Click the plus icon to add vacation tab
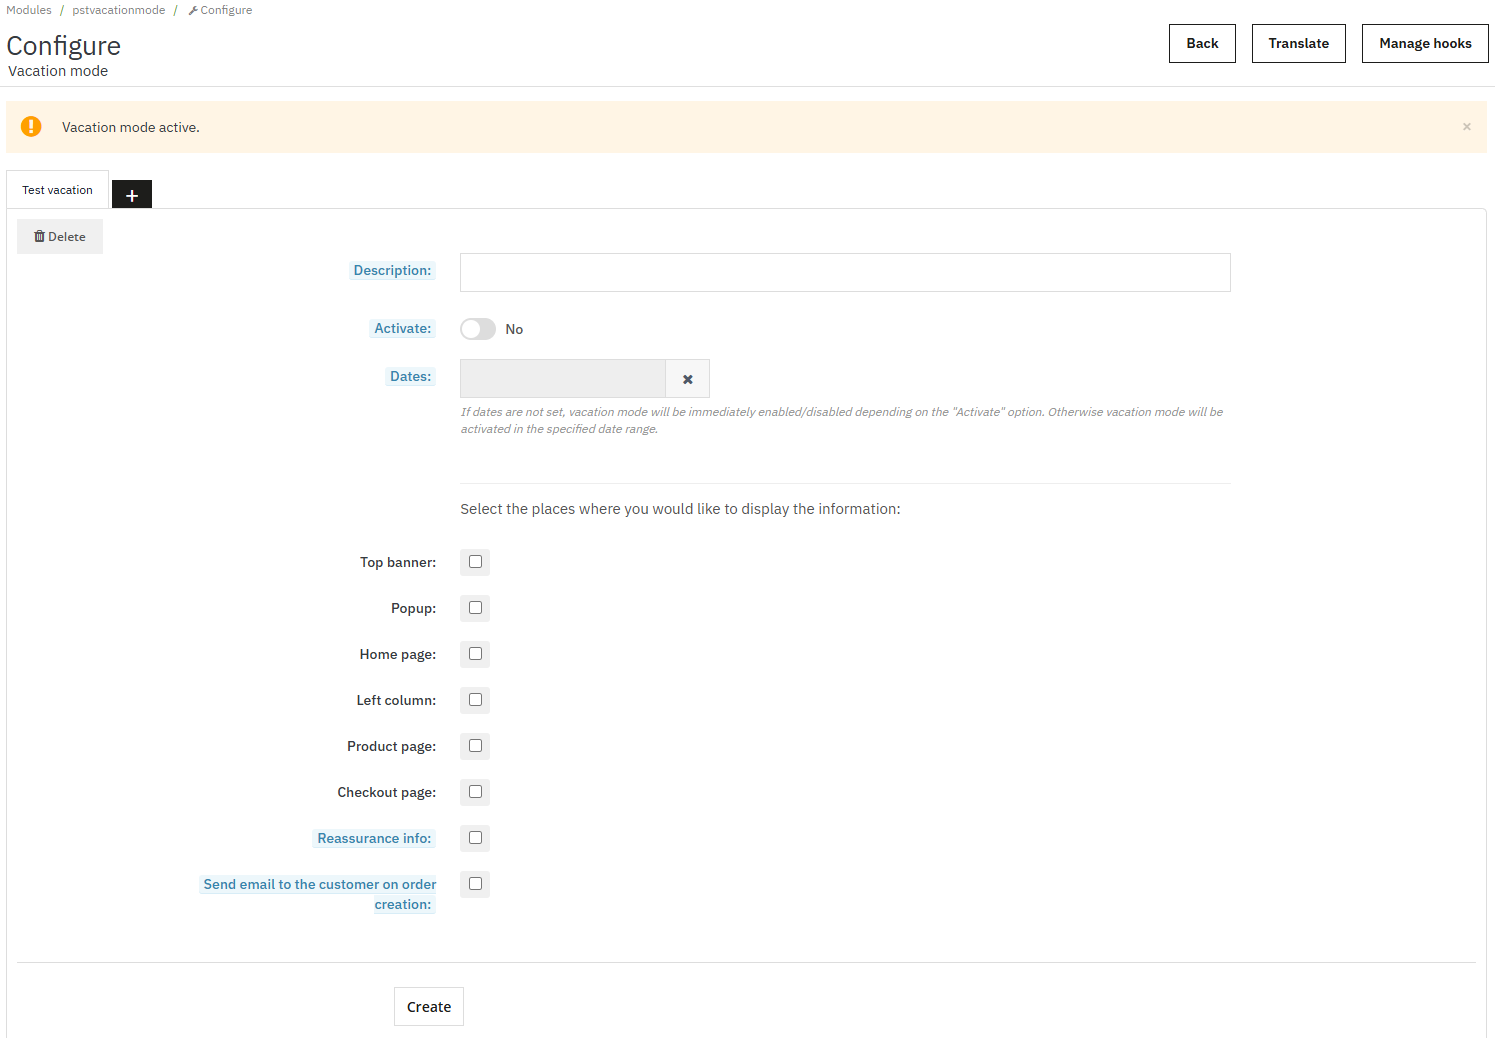Screen dimensions: 1495x1038 [x=131, y=195]
